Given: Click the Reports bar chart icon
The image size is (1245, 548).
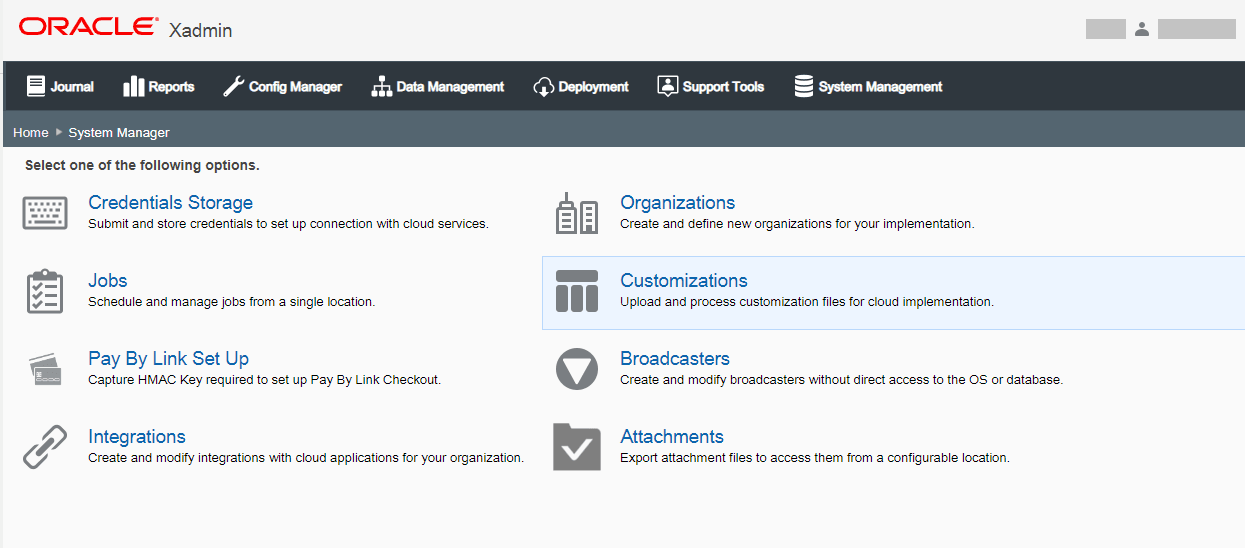Looking at the screenshot, I should coord(134,86).
